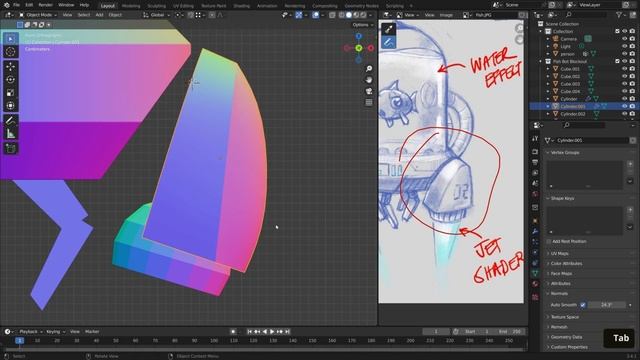Enable Add Rest Position checkbox
This screenshot has width=640, height=360.
point(549,242)
